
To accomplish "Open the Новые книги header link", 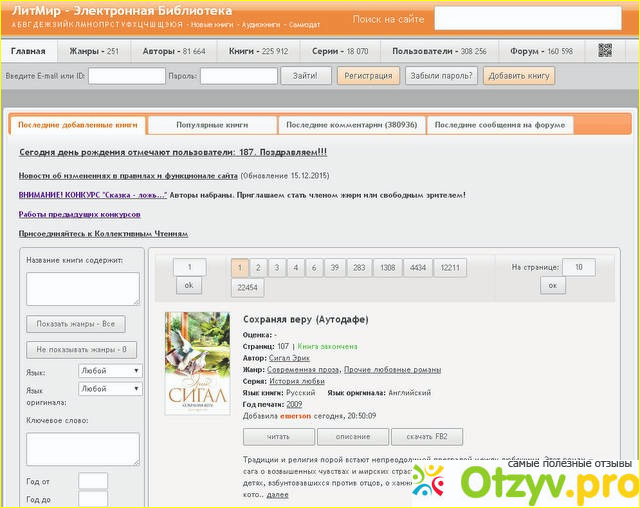I will 212,24.
